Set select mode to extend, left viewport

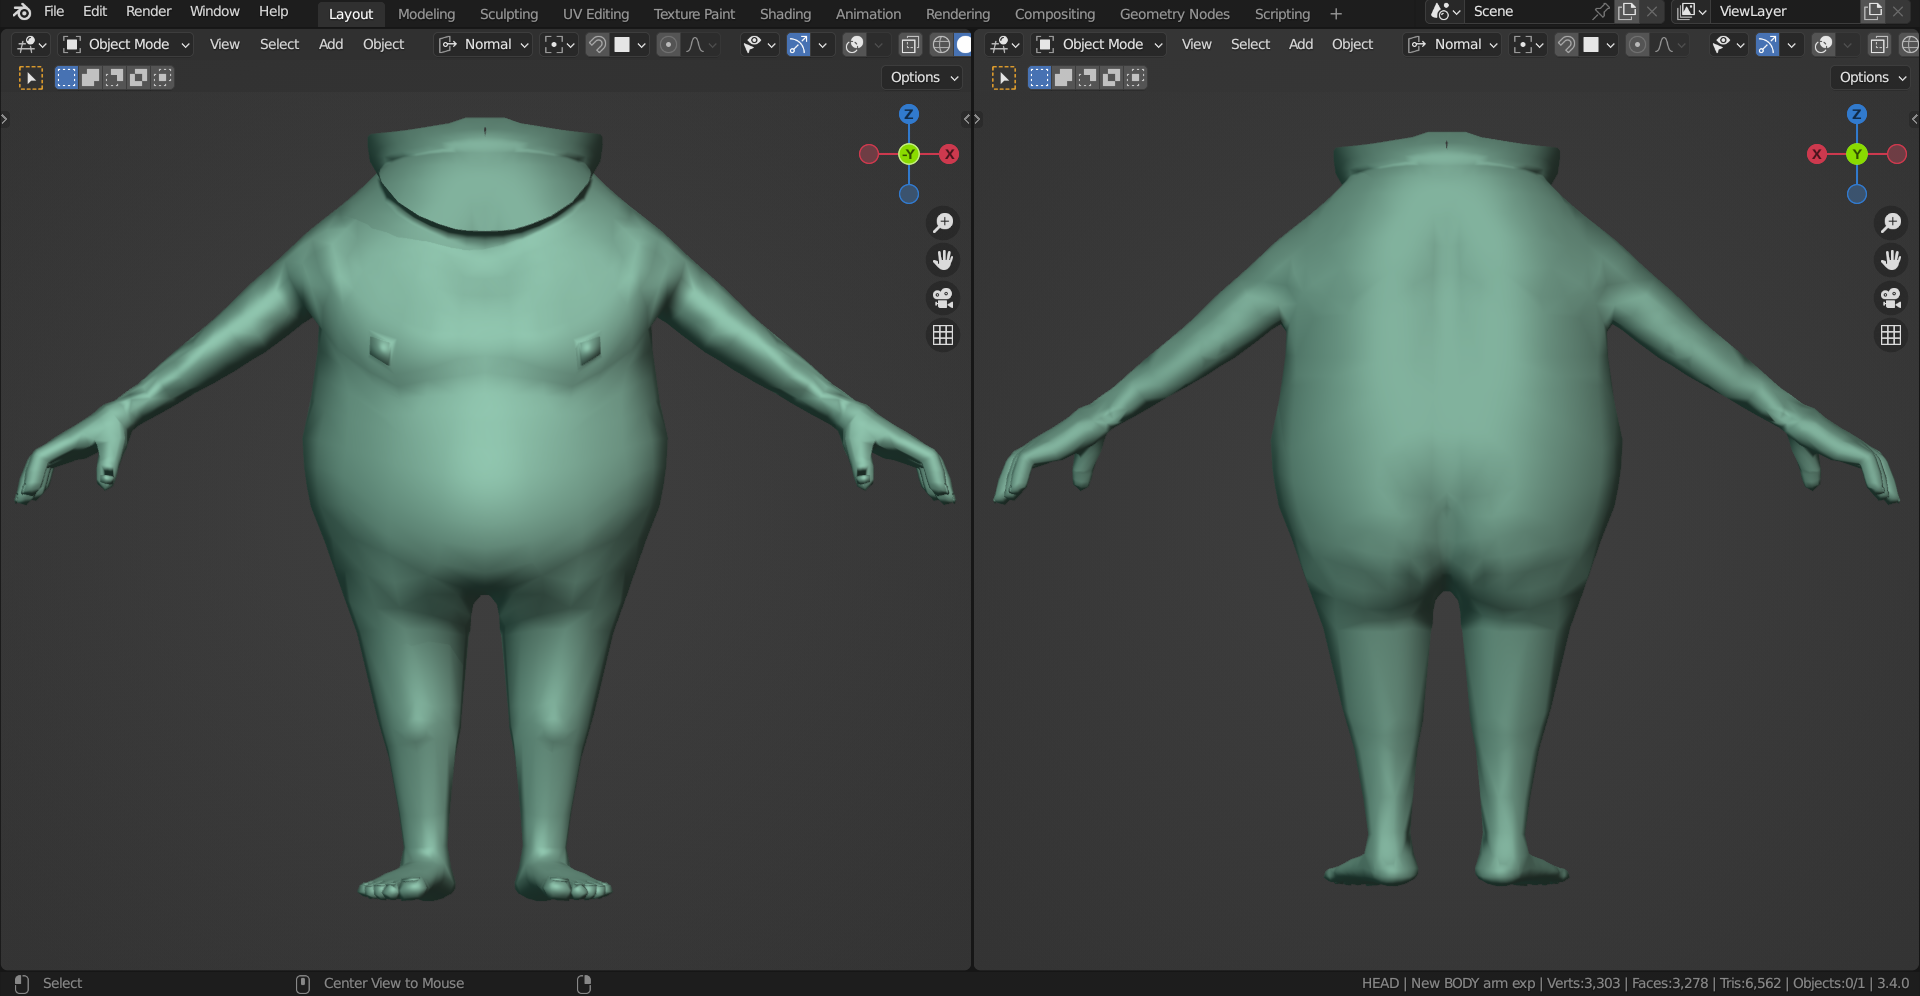(90, 78)
